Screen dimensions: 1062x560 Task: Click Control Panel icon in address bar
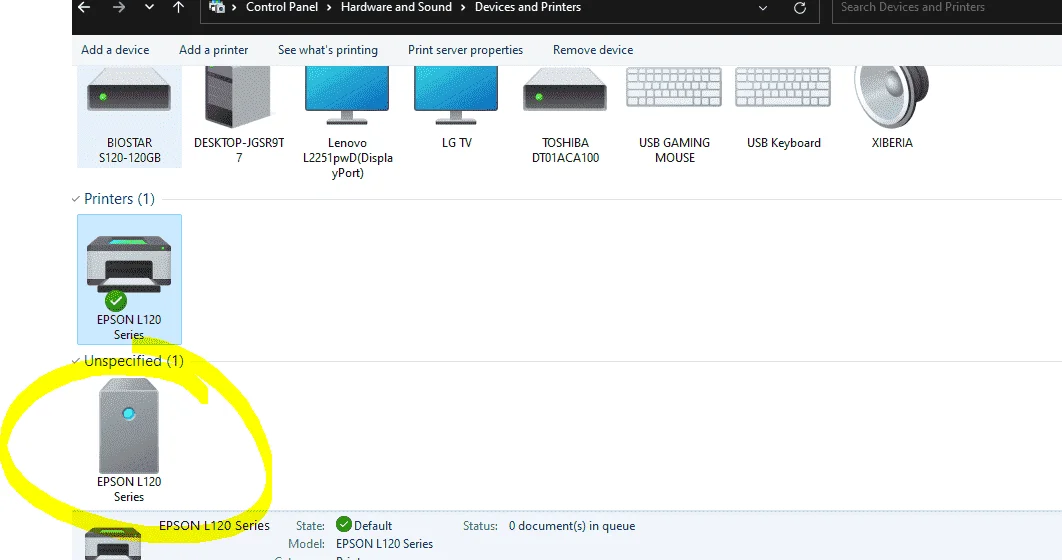pos(217,7)
